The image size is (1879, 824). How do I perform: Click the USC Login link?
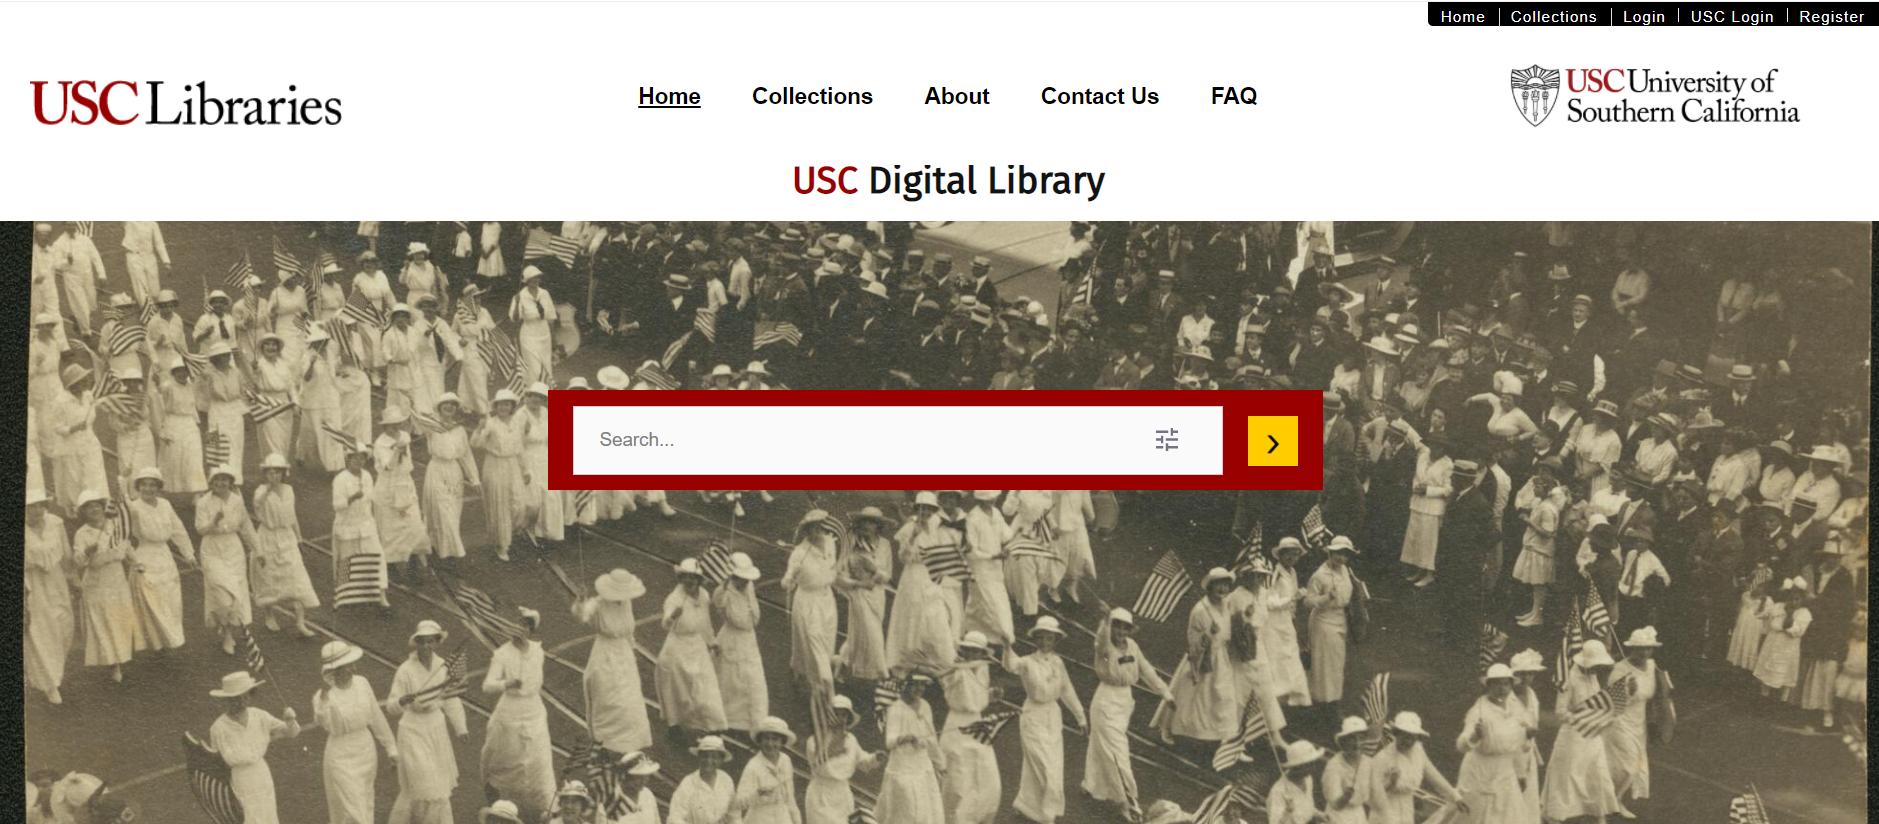click(x=1732, y=16)
